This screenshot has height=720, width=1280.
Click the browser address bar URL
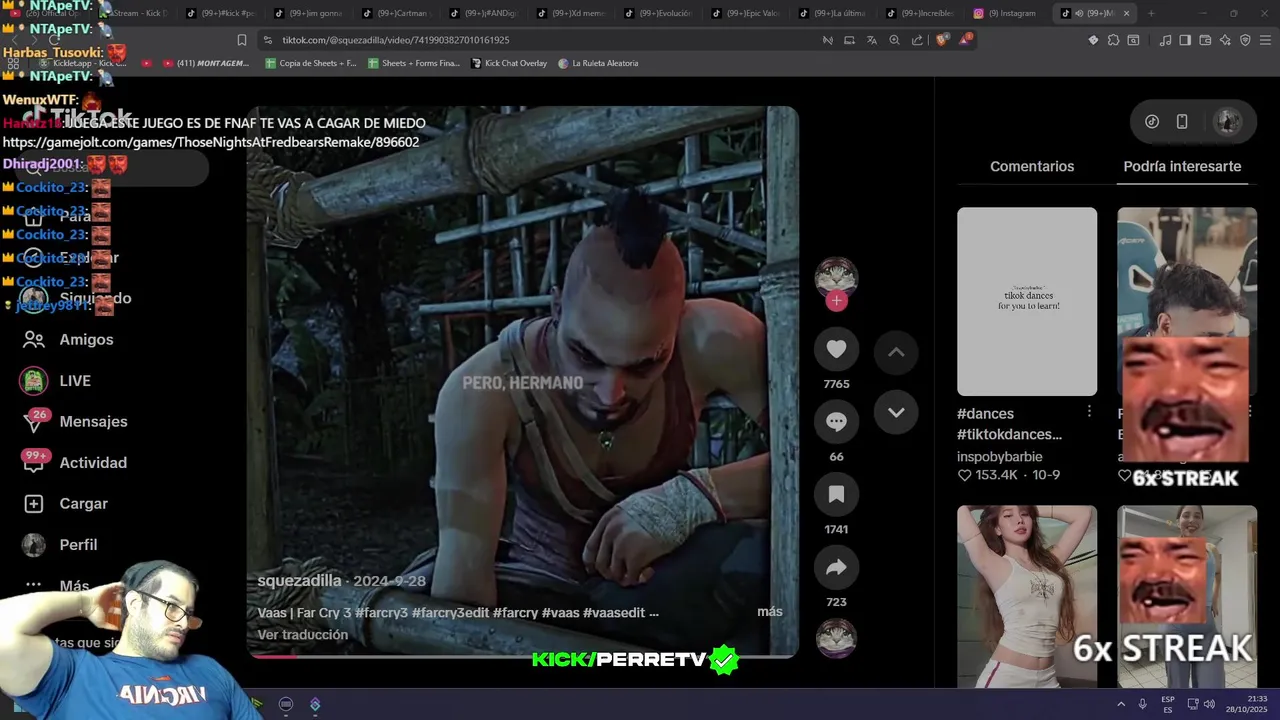pos(395,40)
